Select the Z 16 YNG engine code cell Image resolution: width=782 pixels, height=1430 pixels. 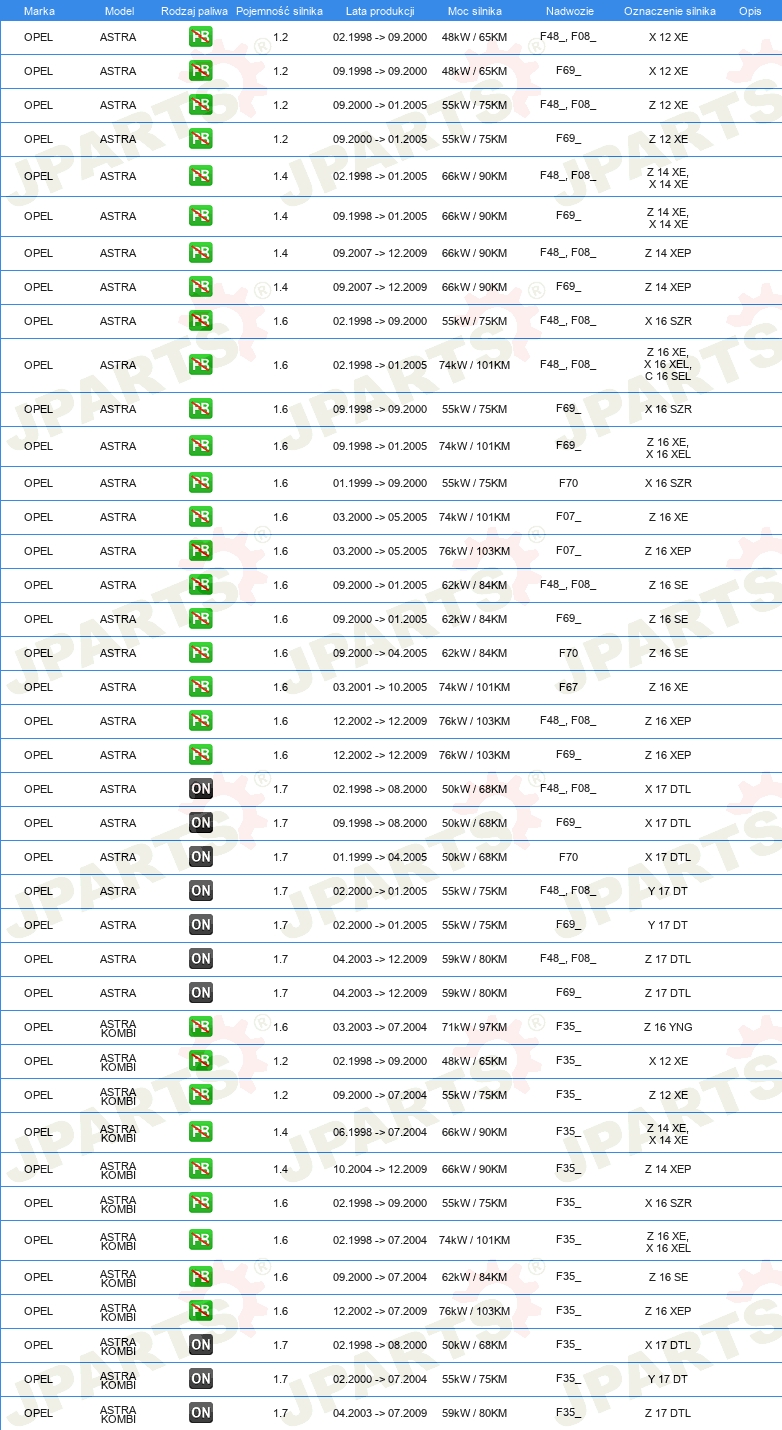[x=668, y=1027]
